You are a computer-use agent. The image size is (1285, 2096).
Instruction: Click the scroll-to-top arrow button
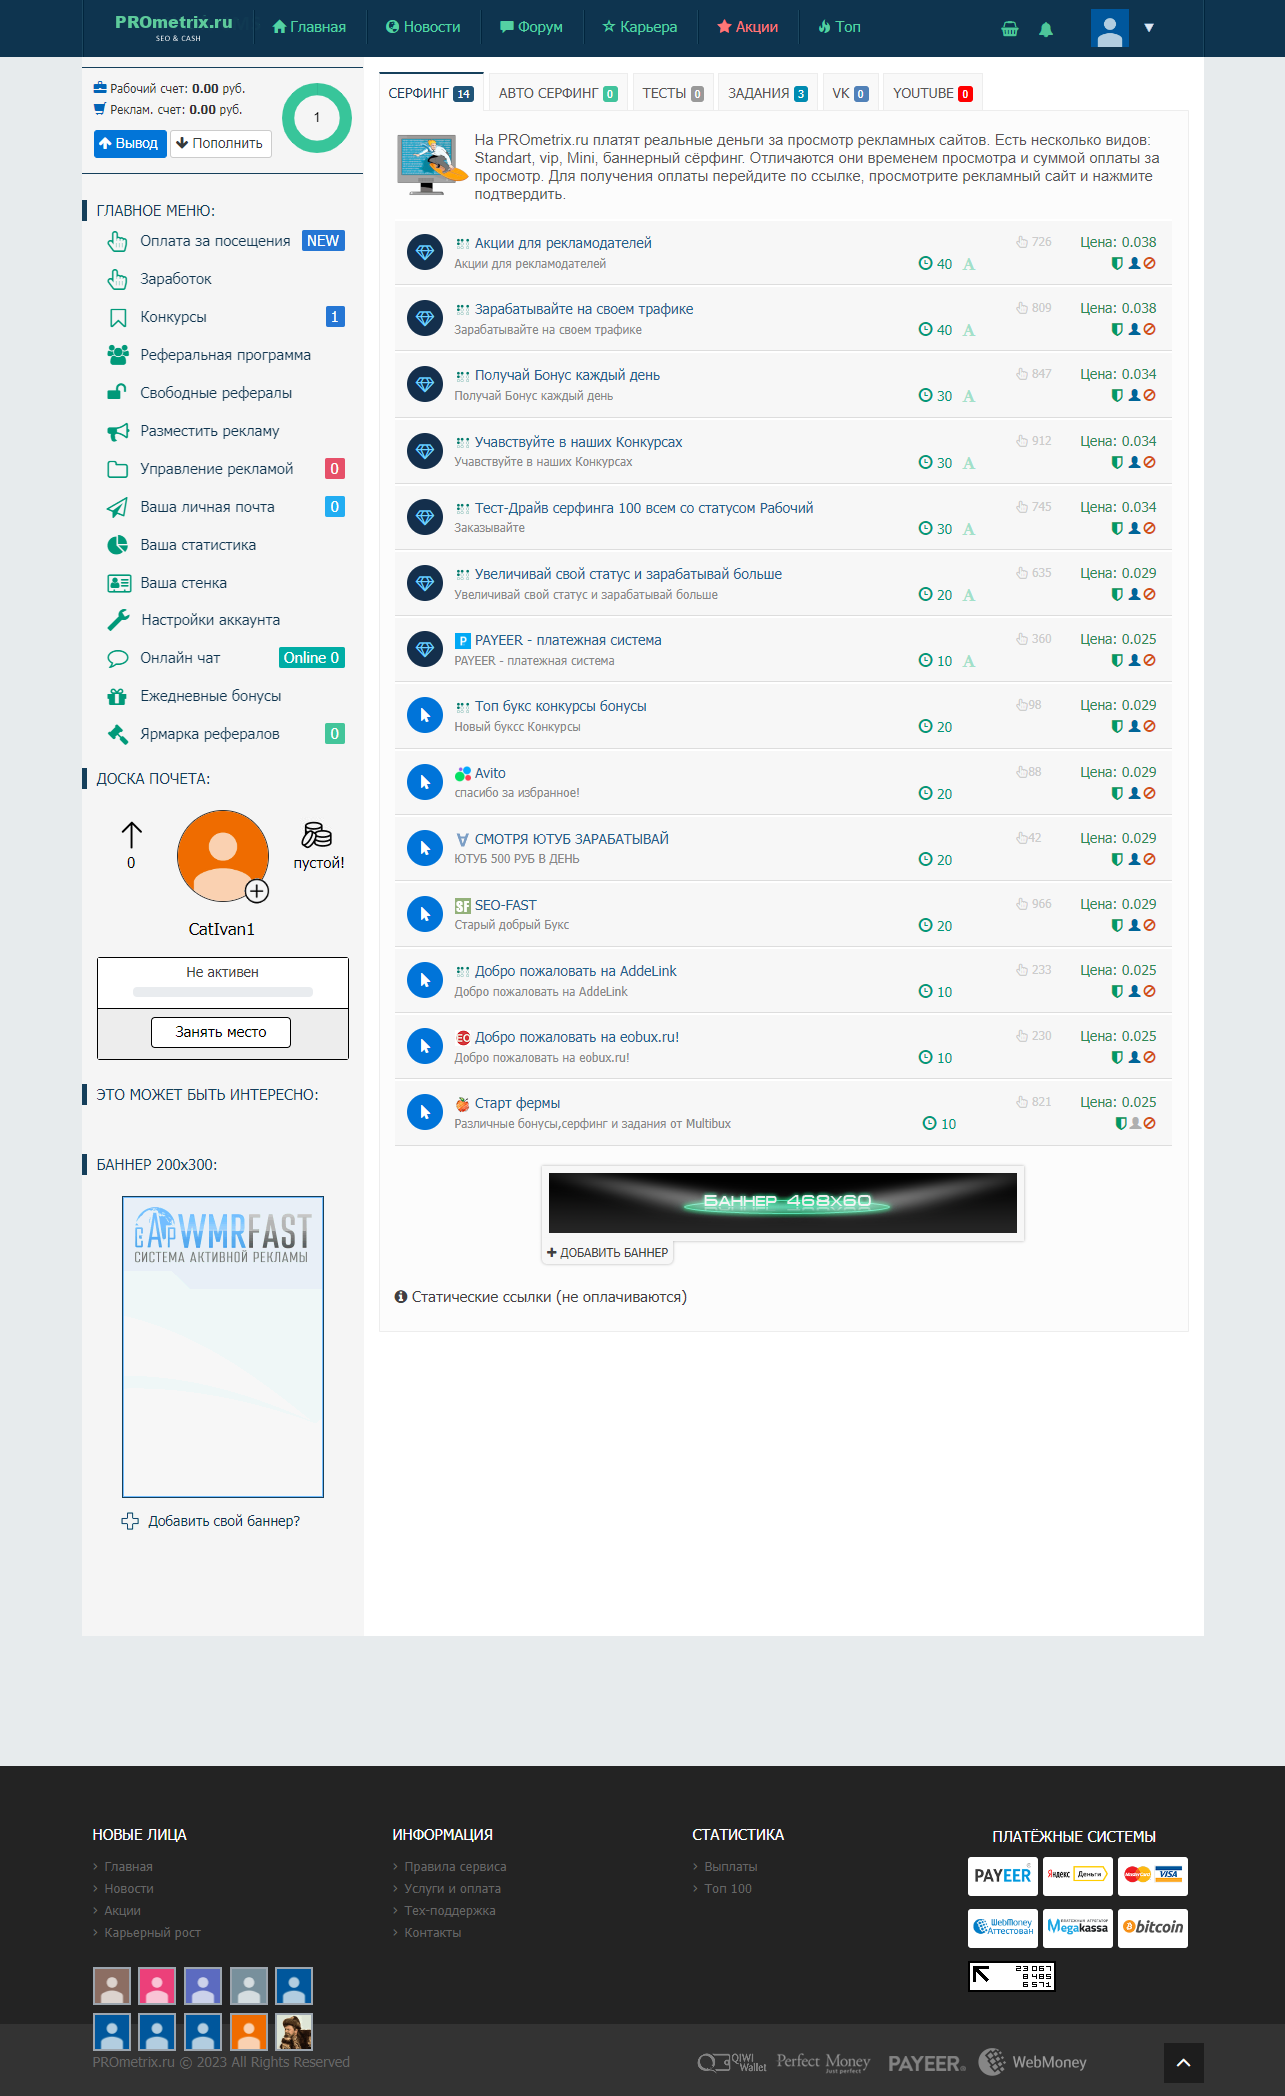coord(1184,2063)
